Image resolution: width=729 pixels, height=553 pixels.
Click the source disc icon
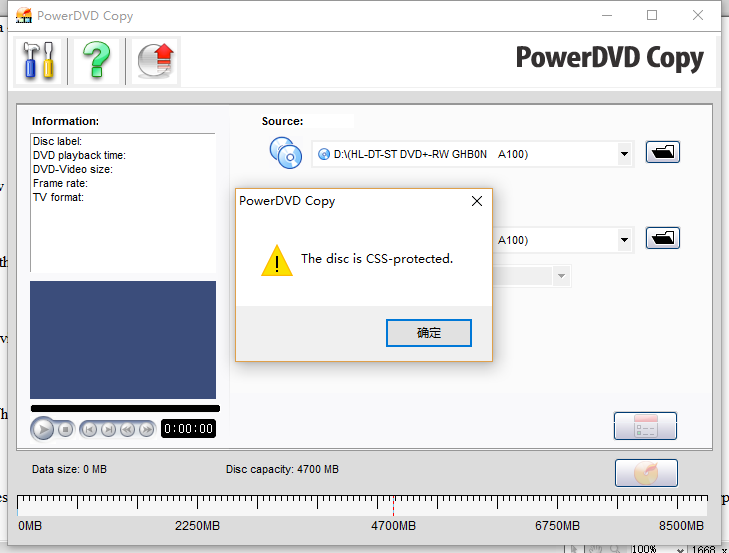point(285,153)
